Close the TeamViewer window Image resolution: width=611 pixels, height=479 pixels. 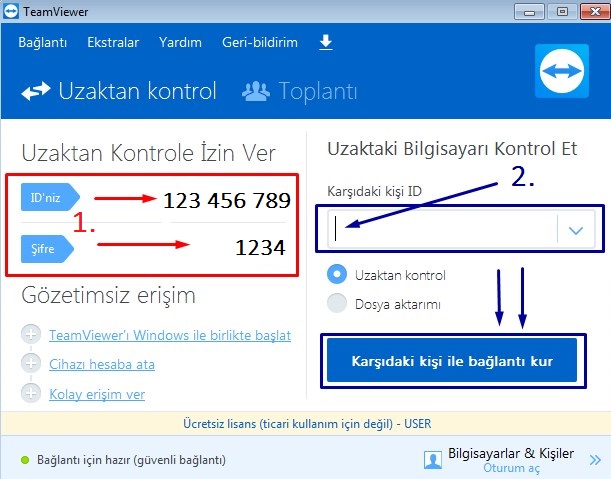tap(595, 12)
